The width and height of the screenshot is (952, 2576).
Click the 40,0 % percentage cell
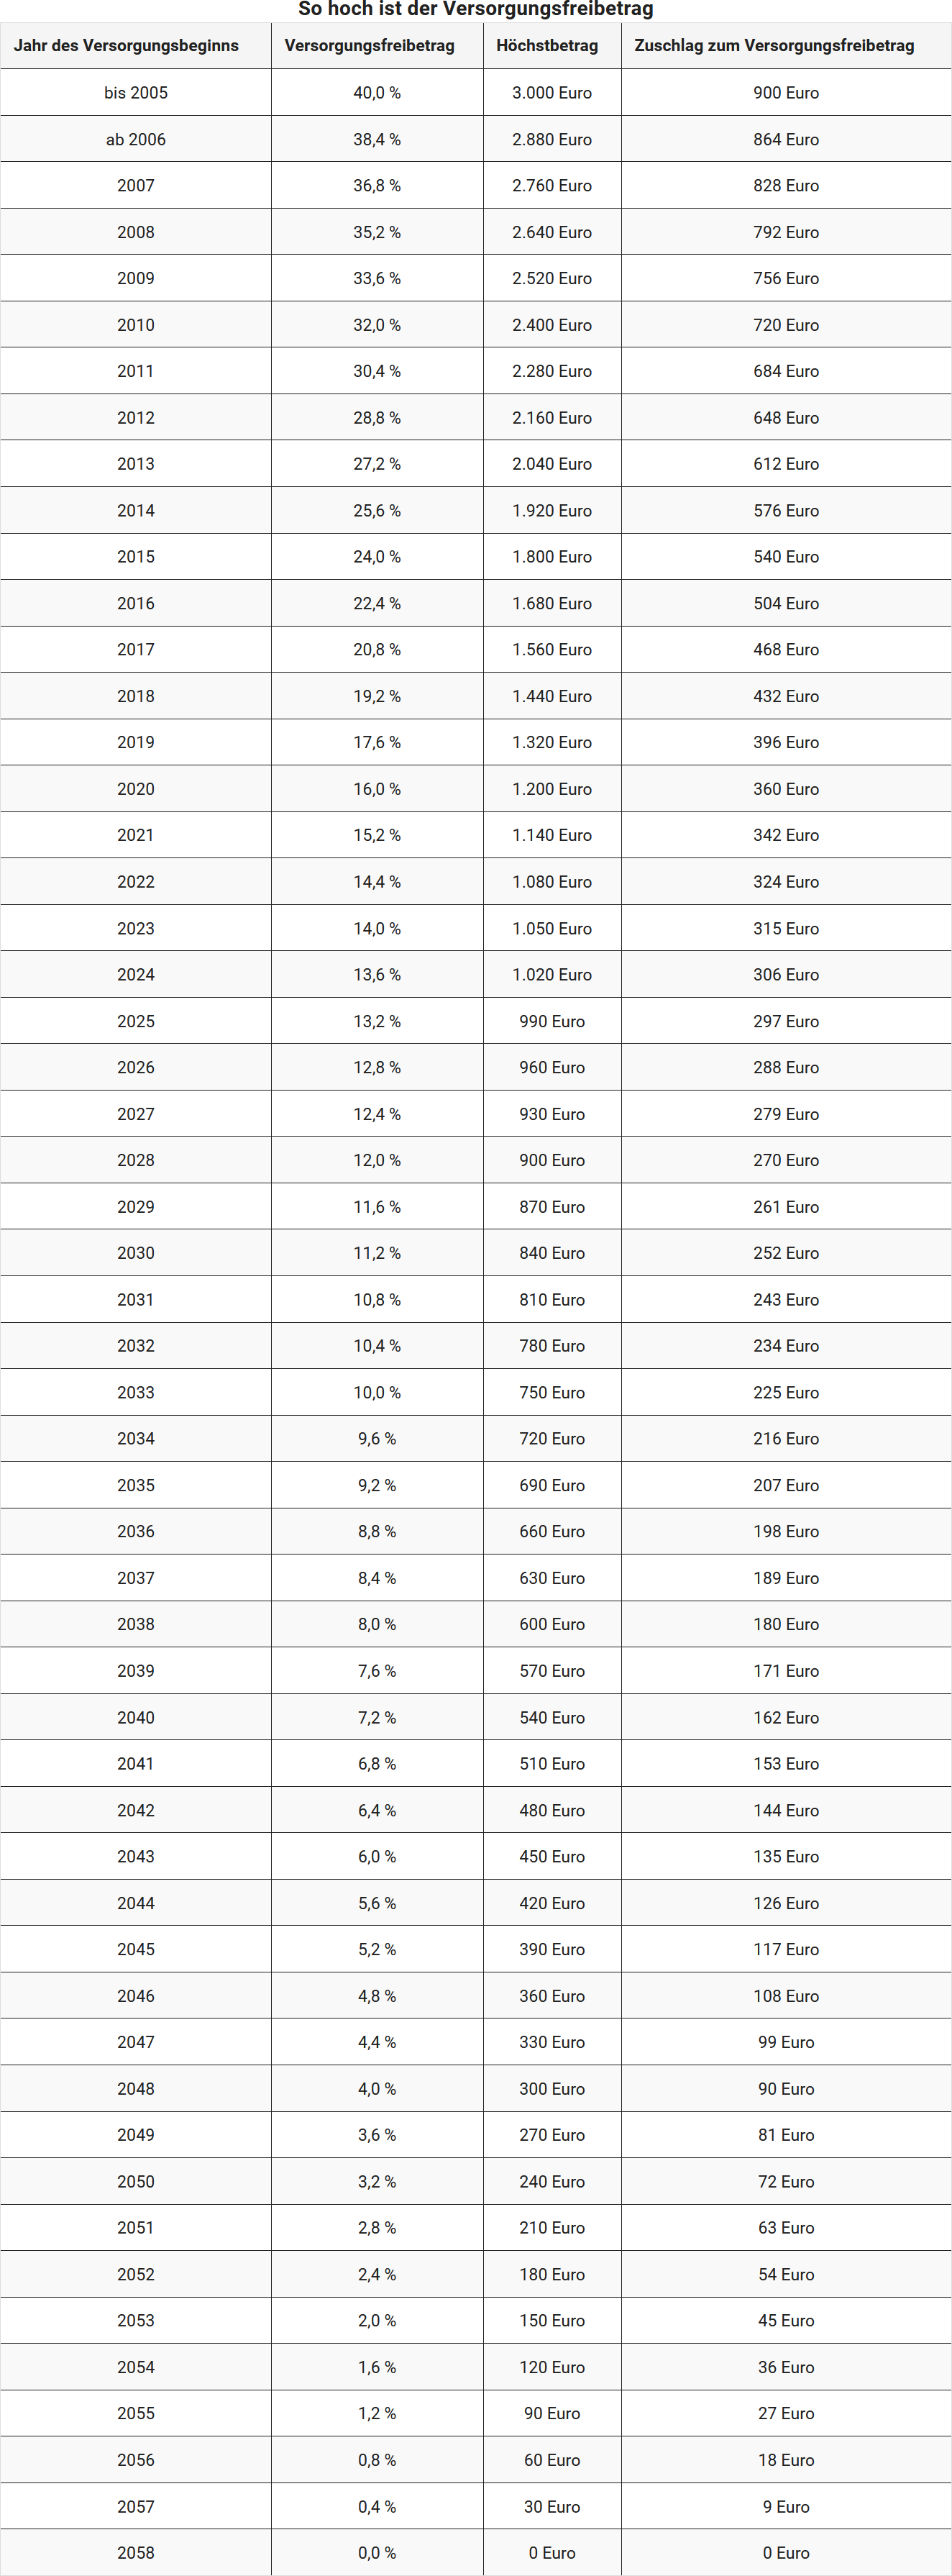point(377,93)
